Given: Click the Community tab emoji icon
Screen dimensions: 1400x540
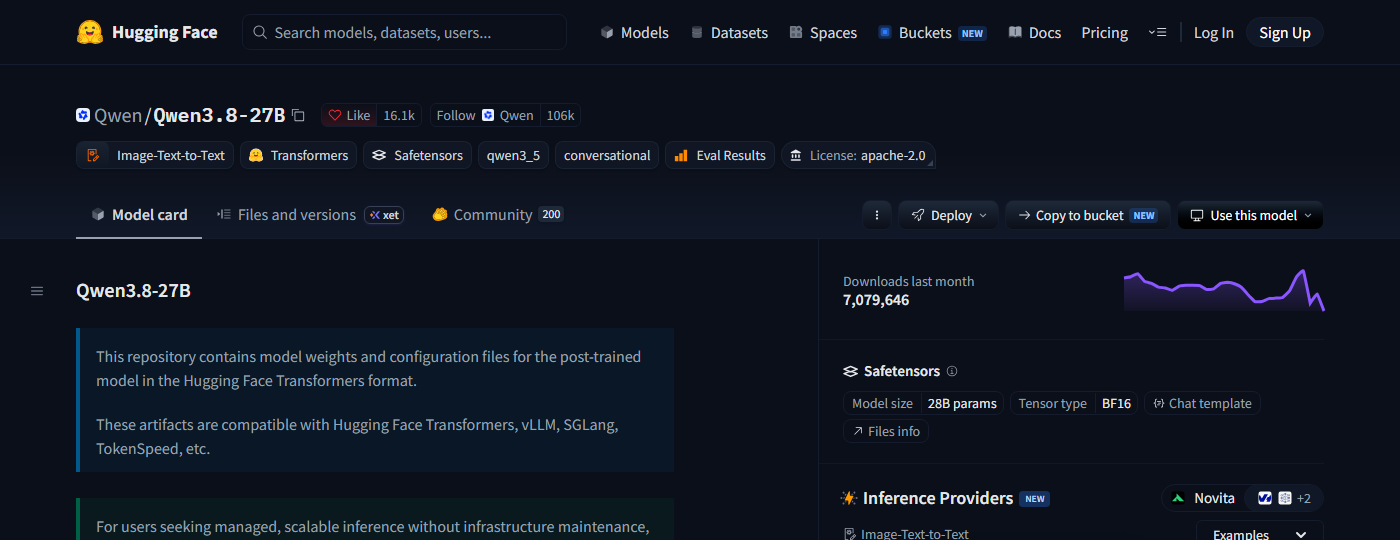Looking at the screenshot, I should point(440,215).
